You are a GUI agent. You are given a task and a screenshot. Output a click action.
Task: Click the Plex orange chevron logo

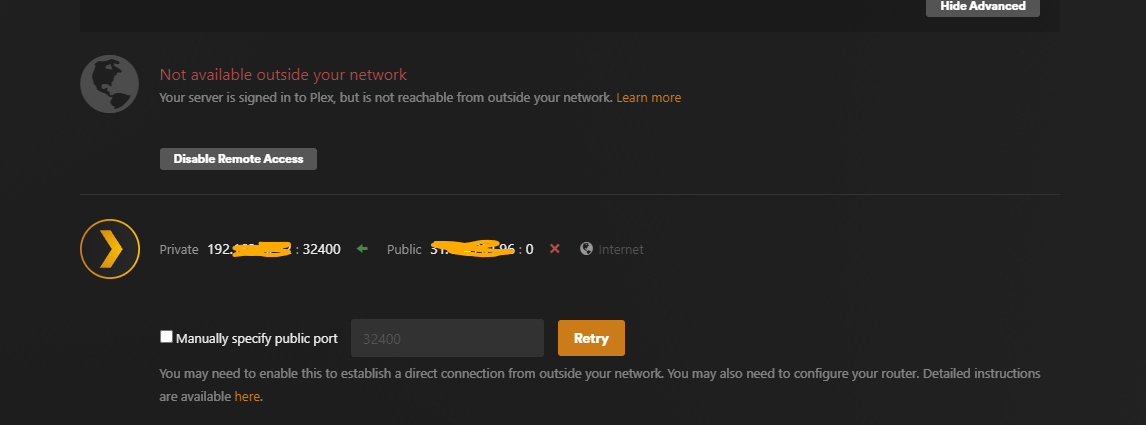point(109,248)
